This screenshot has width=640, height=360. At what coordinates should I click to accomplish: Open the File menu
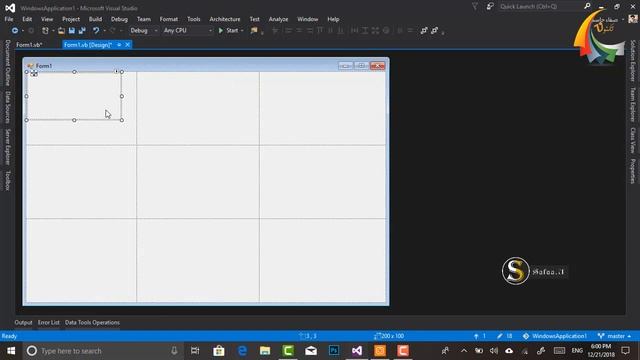(x=9, y=19)
